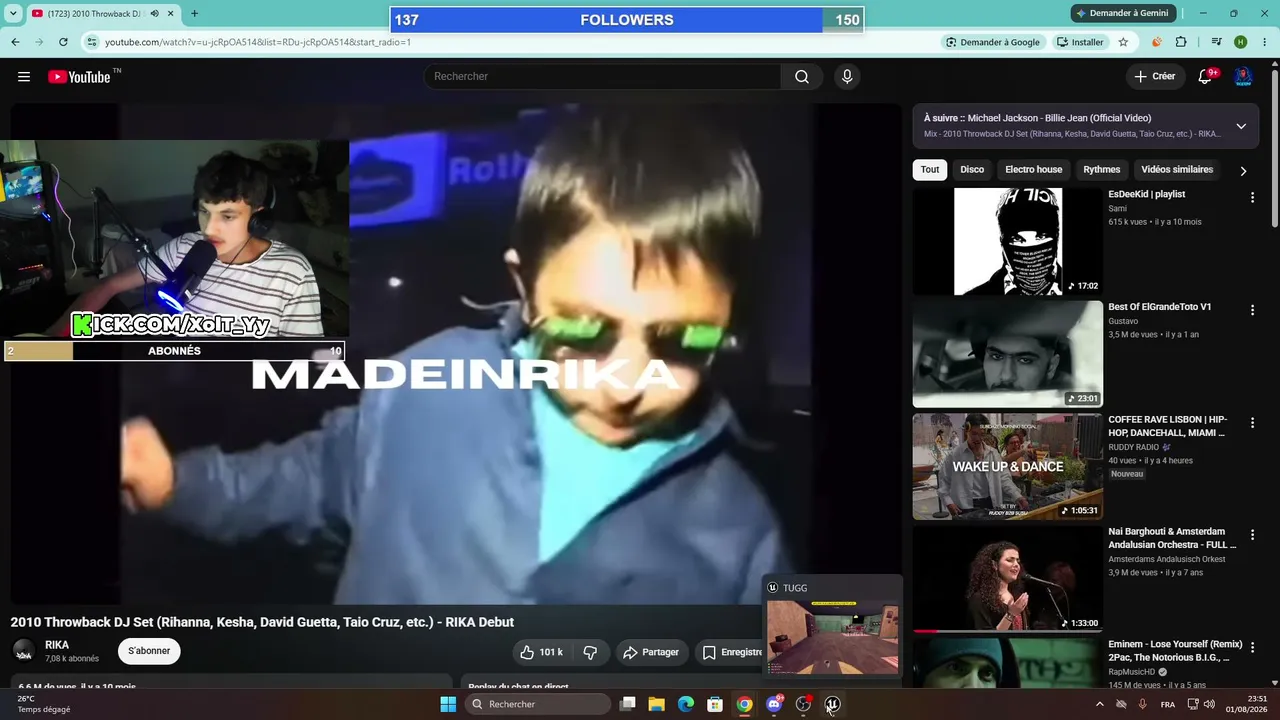Select the 'Electro house' filter chip
The width and height of the screenshot is (1280, 720).
[x=1034, y=170]
